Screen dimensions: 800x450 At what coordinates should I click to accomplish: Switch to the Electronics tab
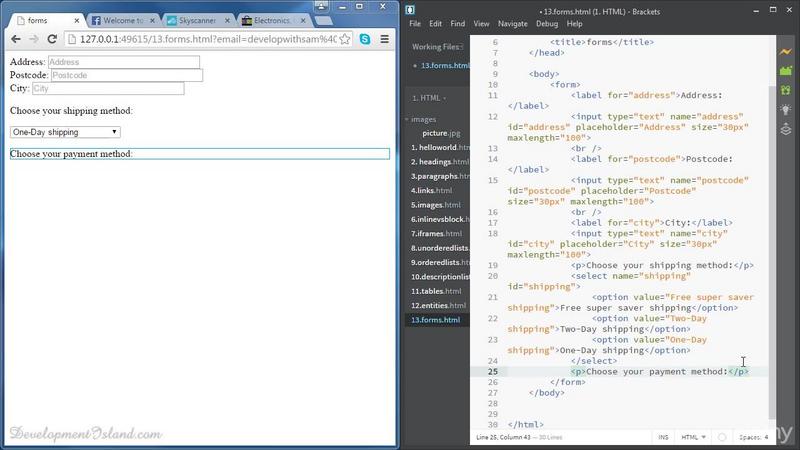(x=272, y=20)
